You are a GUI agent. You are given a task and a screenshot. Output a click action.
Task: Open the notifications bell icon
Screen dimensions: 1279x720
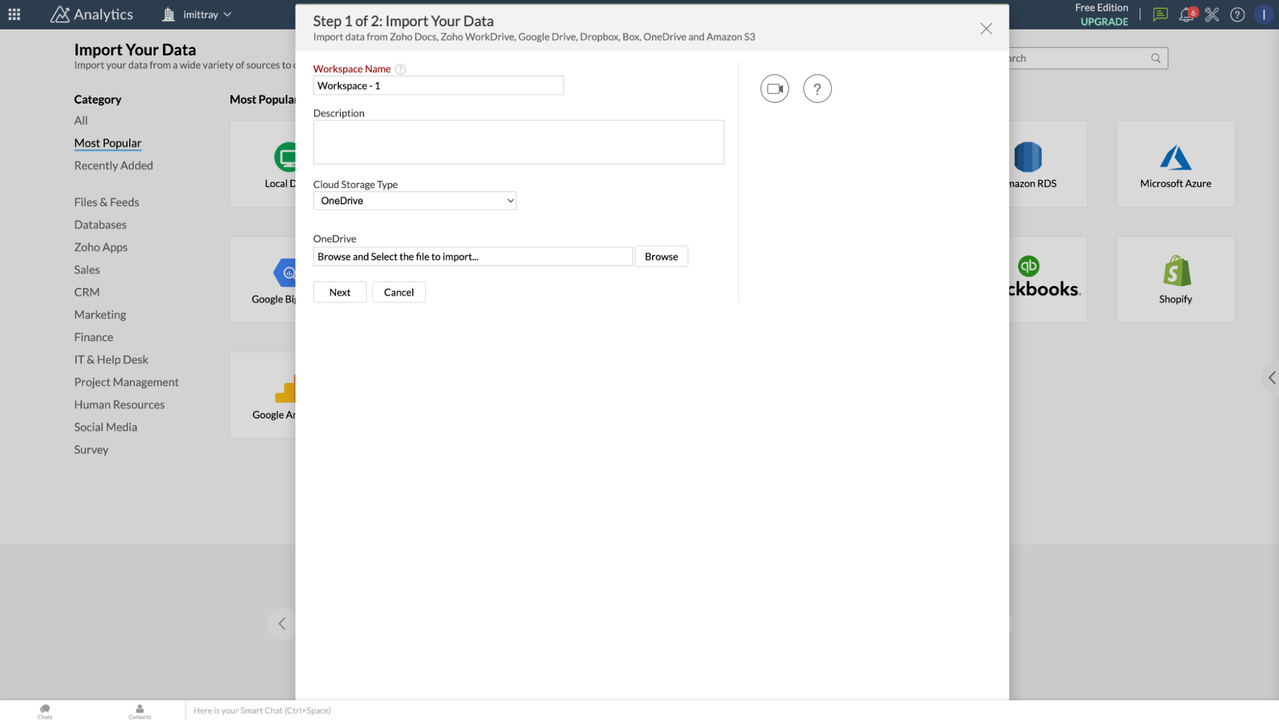(1186, 14)
